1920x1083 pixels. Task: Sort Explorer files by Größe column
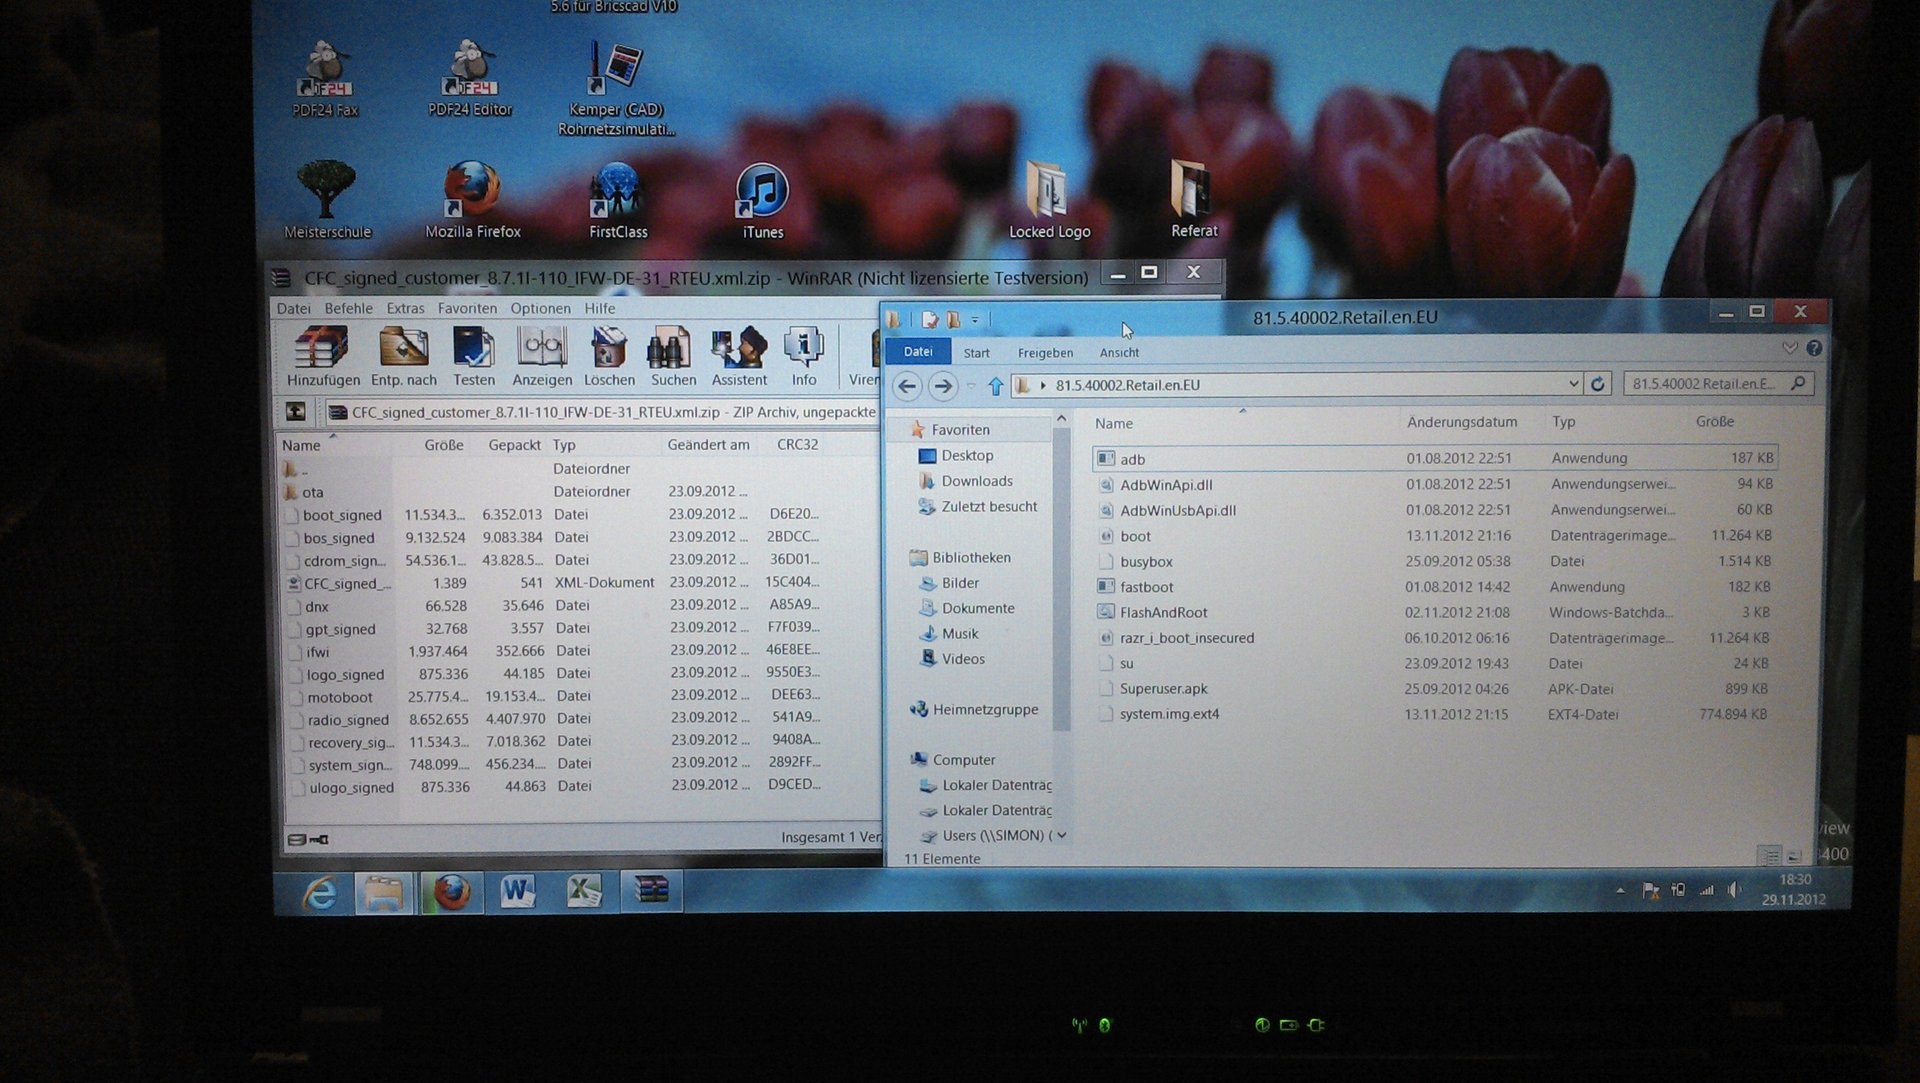(1714, 421)
